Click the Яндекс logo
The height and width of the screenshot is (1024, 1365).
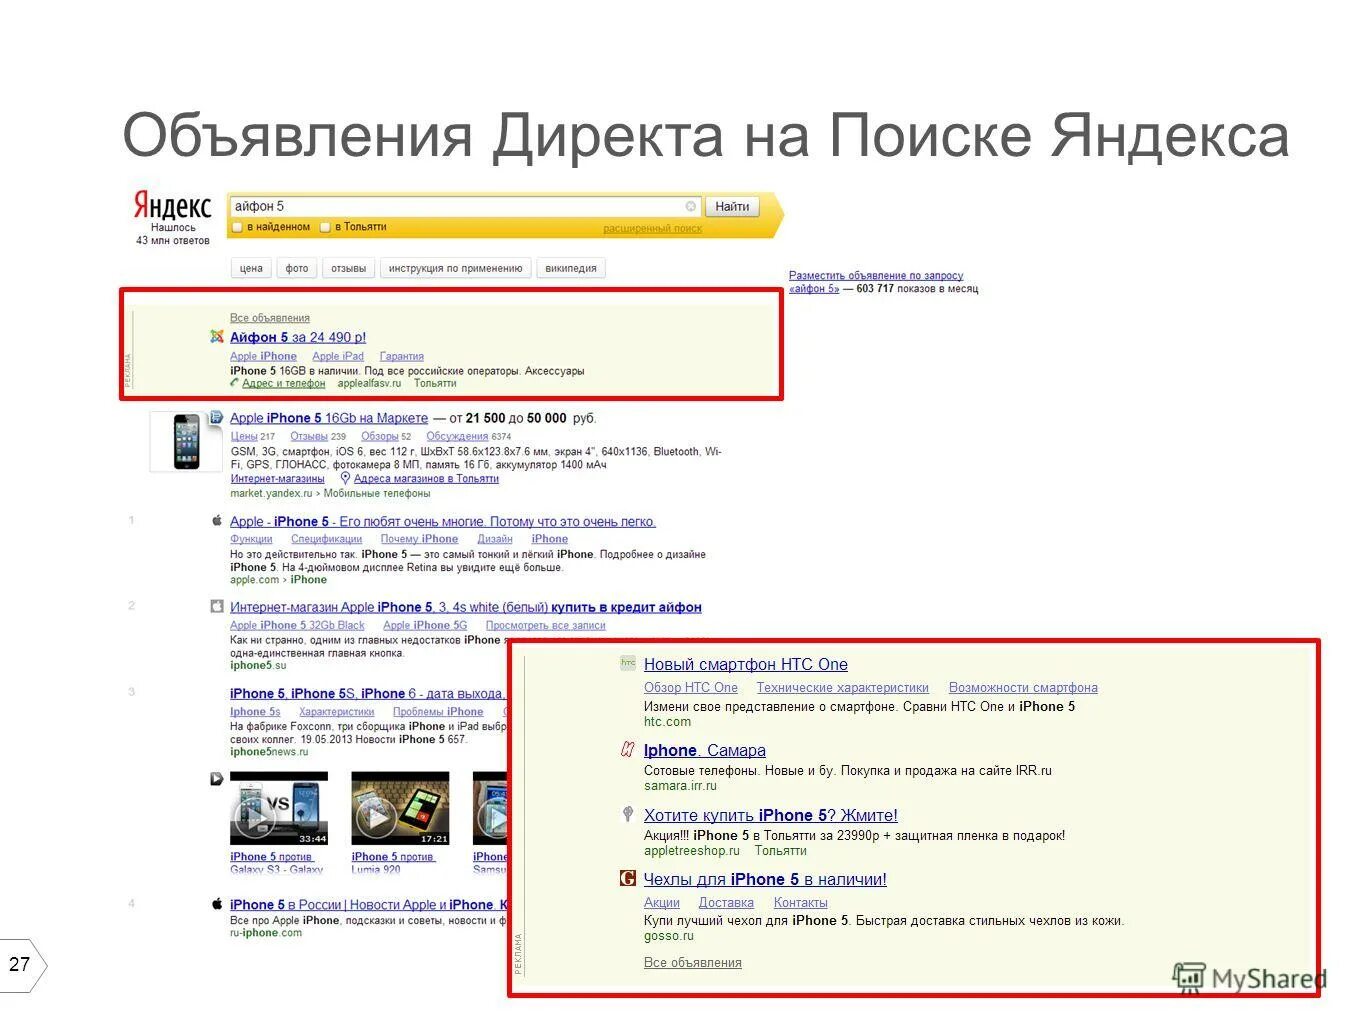coord(173,205)
